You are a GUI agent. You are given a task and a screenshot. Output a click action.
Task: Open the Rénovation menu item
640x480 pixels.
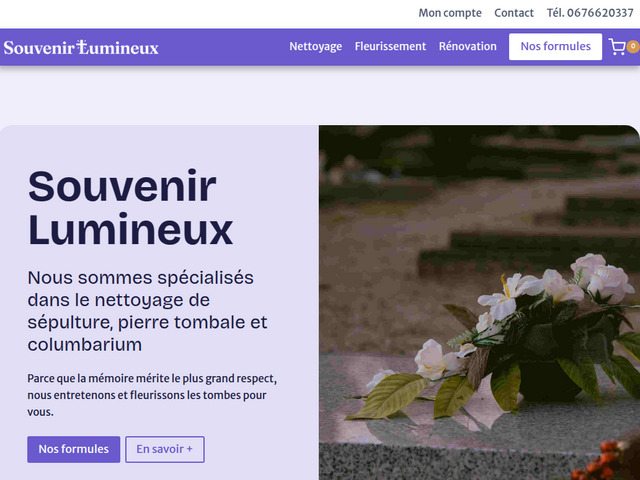468,47
